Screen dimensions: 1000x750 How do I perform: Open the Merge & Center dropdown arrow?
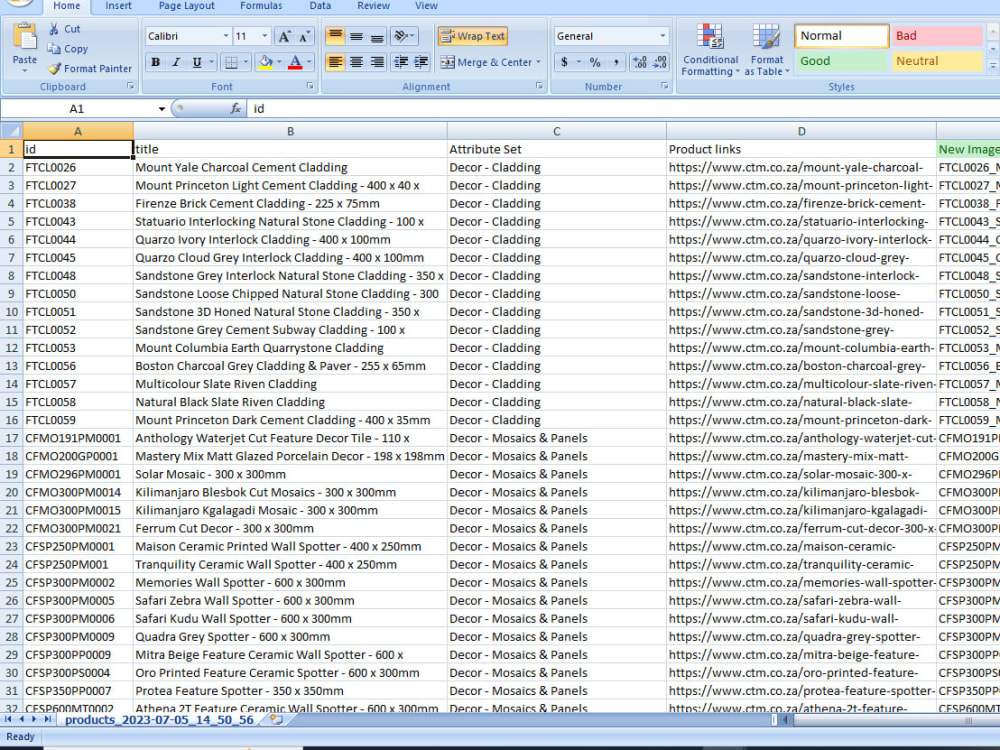[538, 62]
